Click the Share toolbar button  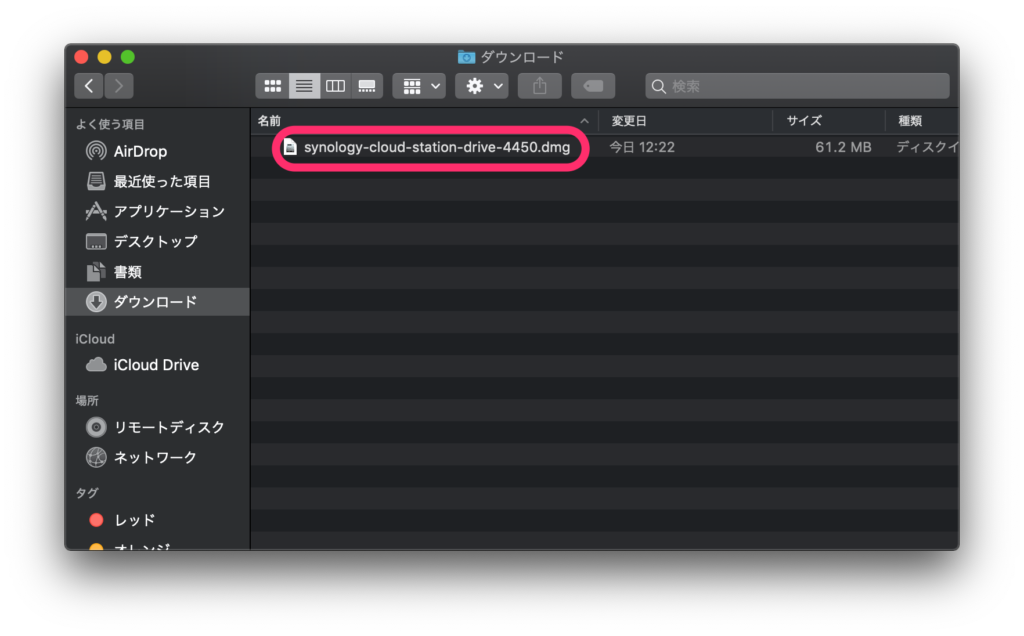(x=540, y=86)
